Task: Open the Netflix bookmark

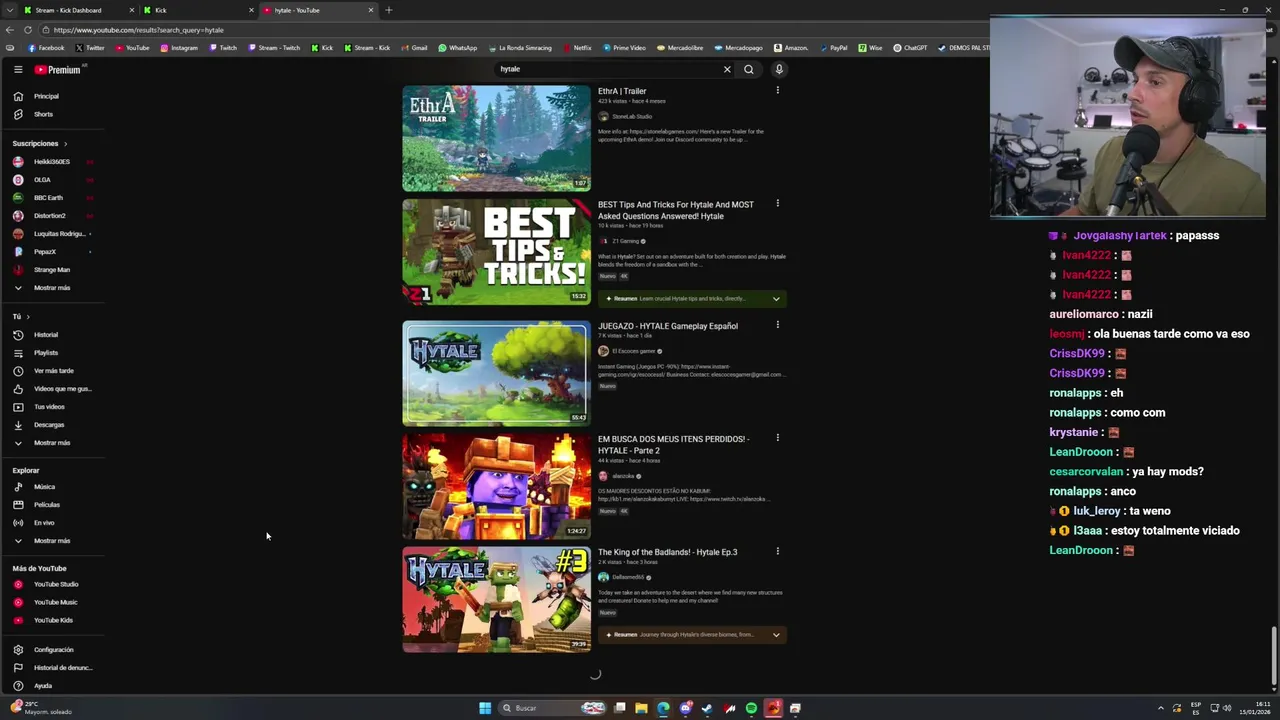Action: click(577, 48)
